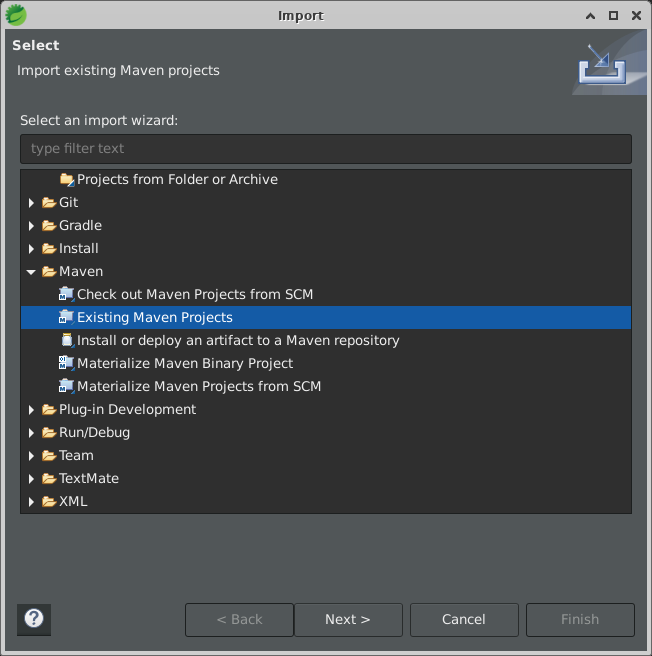Click the Materialize Maven Binary Project icon
652x656 pixels.
coord(67,363)
